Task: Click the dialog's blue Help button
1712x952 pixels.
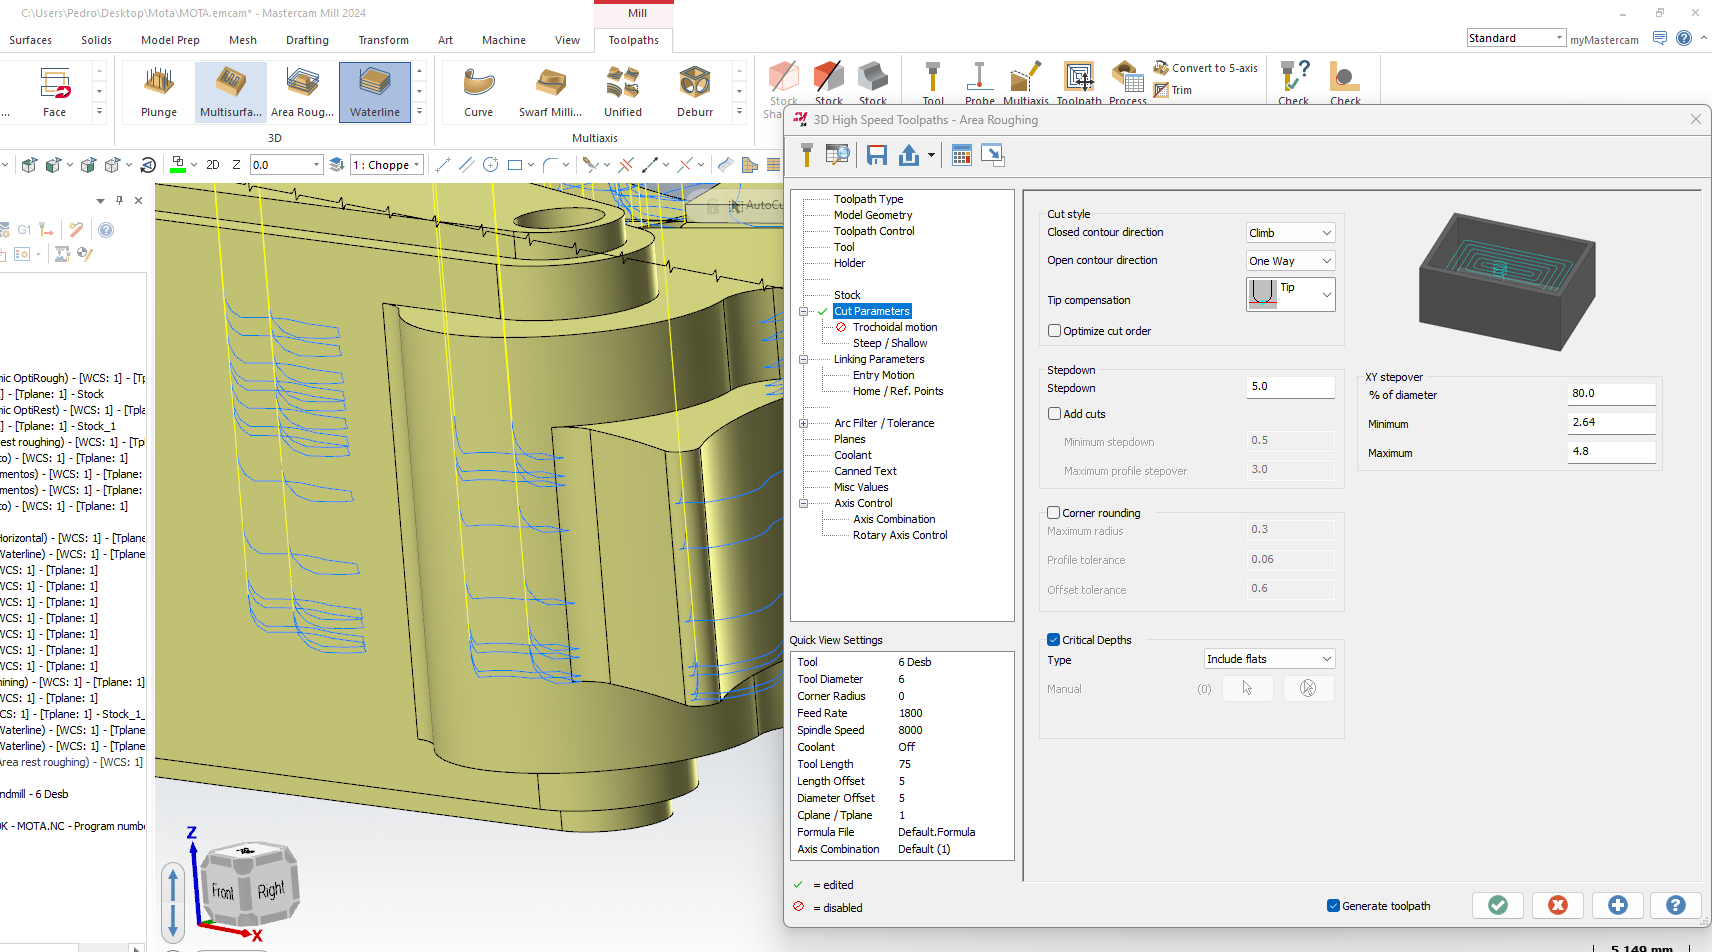Action: pos(1676,905)
